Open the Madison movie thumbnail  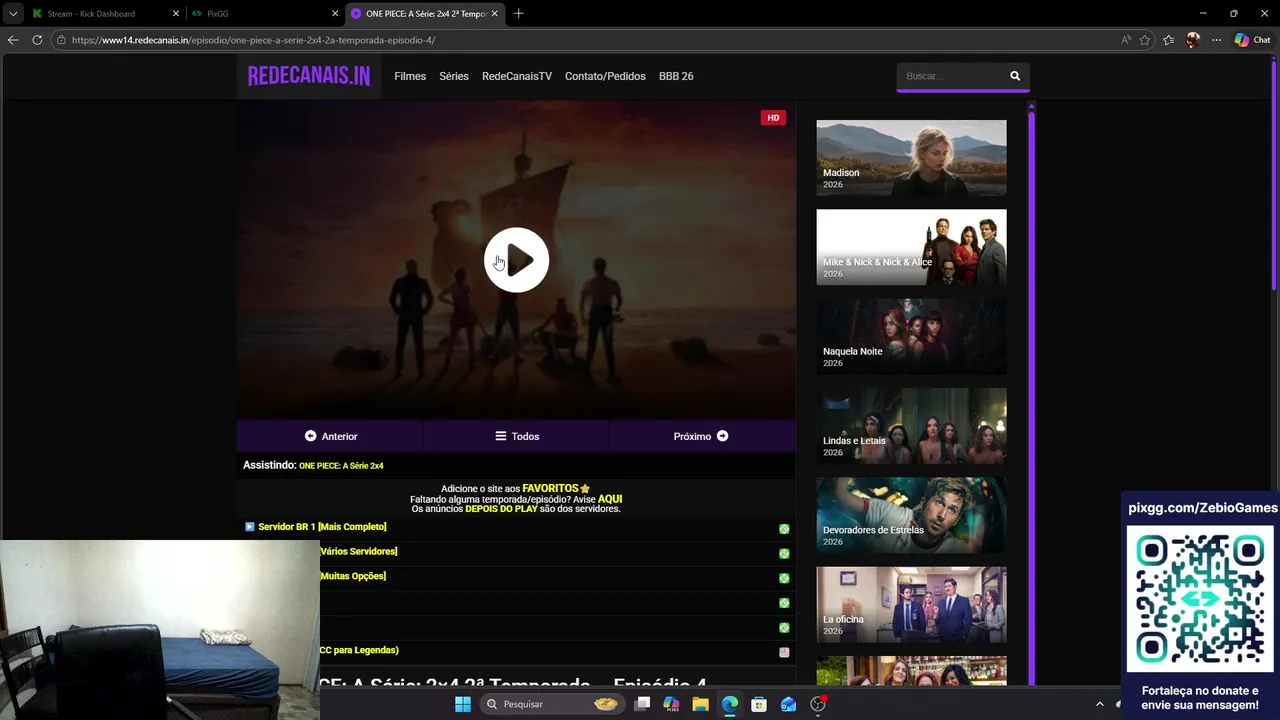click(911, 157)
